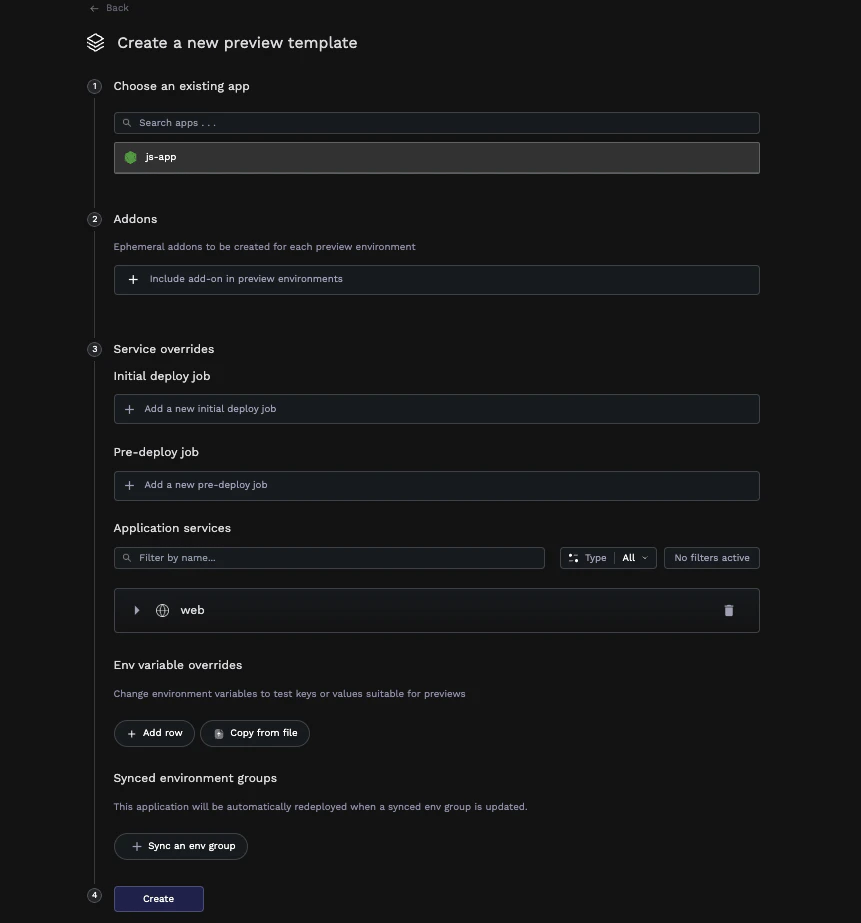Click the Create button
The width and height of the screenshot is (861, 923).
pyautogui.click(x=158, y=898)
